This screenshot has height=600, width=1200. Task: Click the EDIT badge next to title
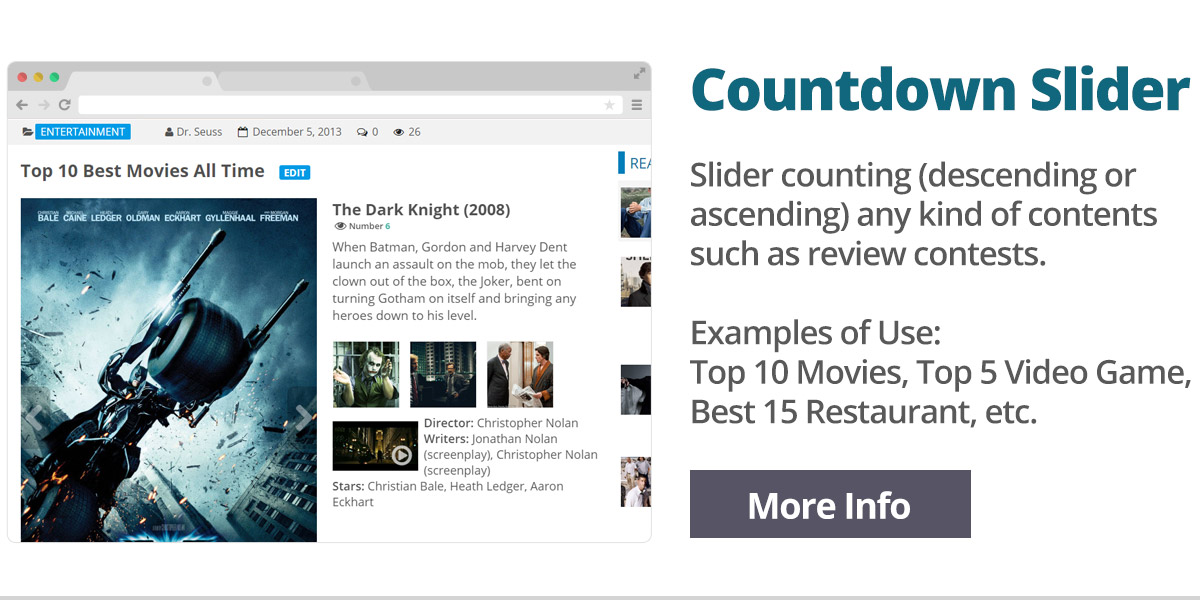[295, 172]
